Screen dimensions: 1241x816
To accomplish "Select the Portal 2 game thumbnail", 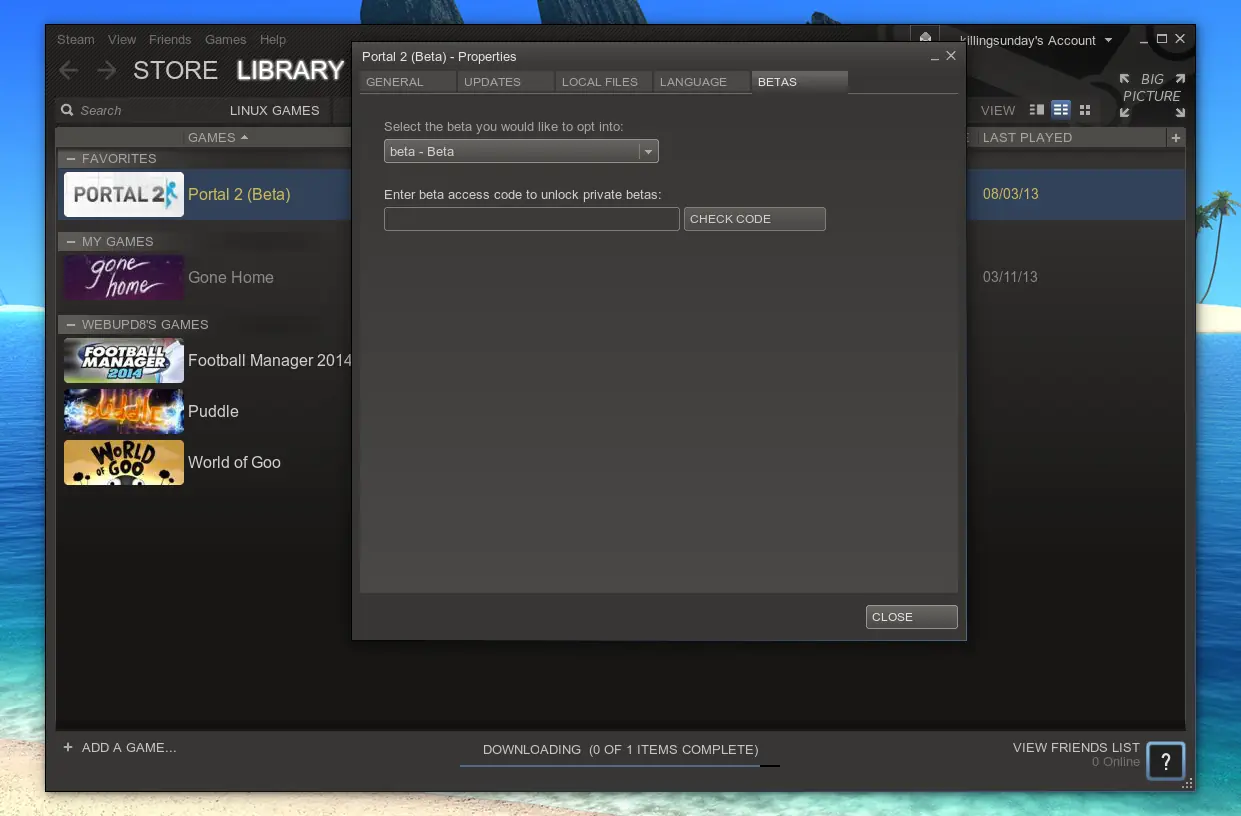I will [x=124, y=194].
